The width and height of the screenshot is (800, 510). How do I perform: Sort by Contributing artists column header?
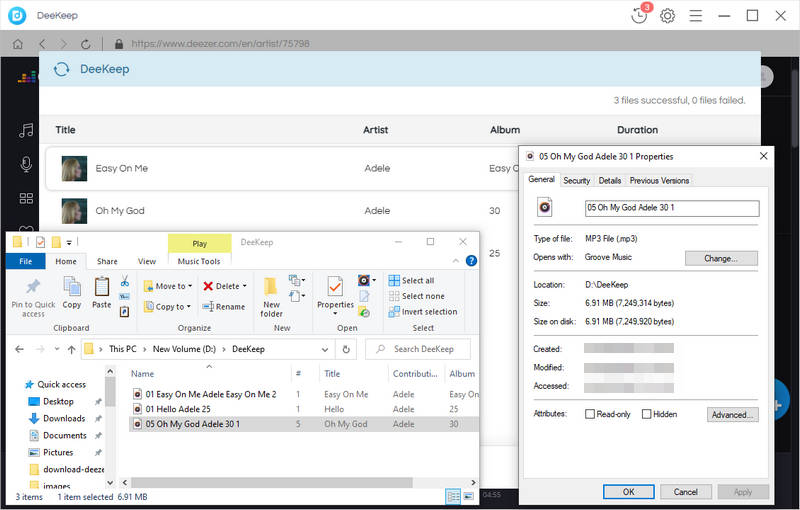(x=415, y=374)
